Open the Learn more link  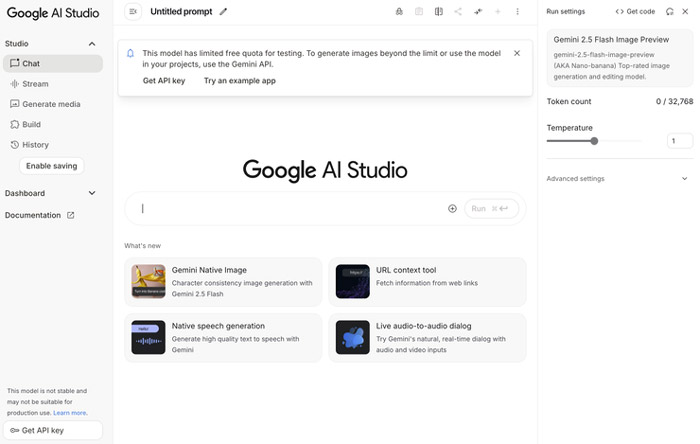pyautogui.click(x=70, y=413)
